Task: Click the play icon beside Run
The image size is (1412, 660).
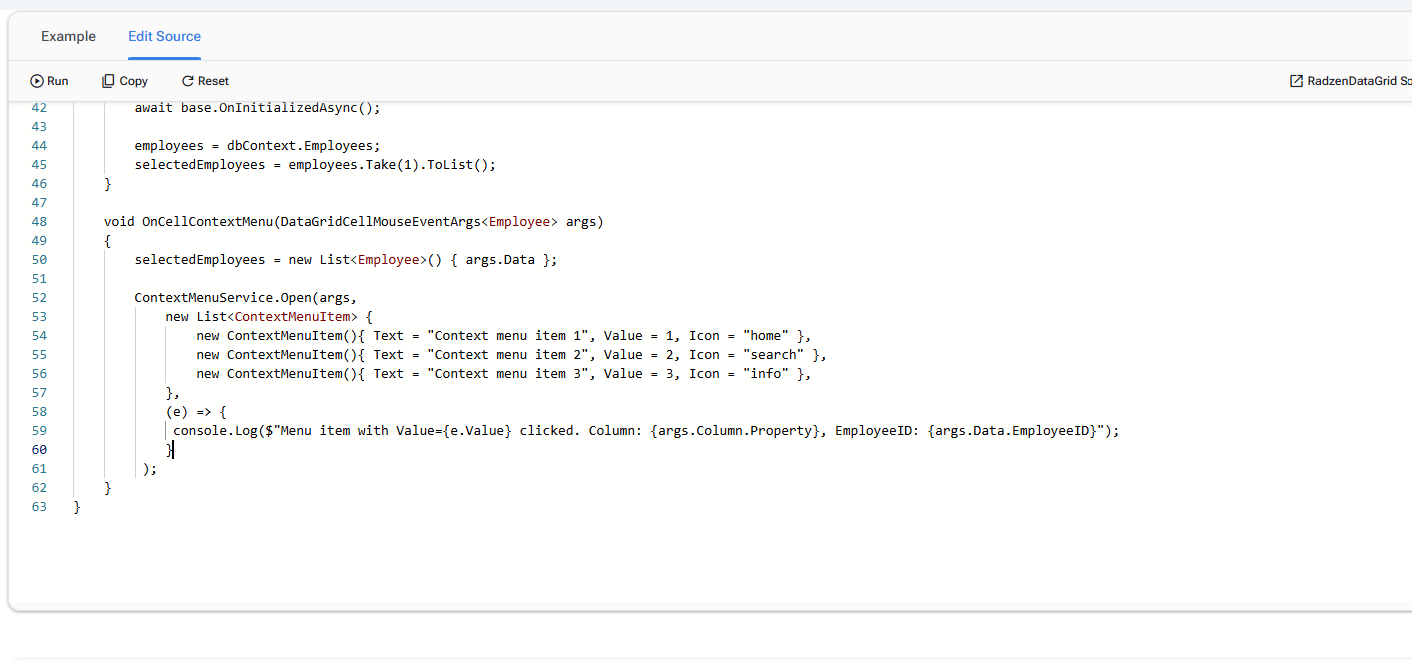Action: pyautogui.click(x=37, y=81)
